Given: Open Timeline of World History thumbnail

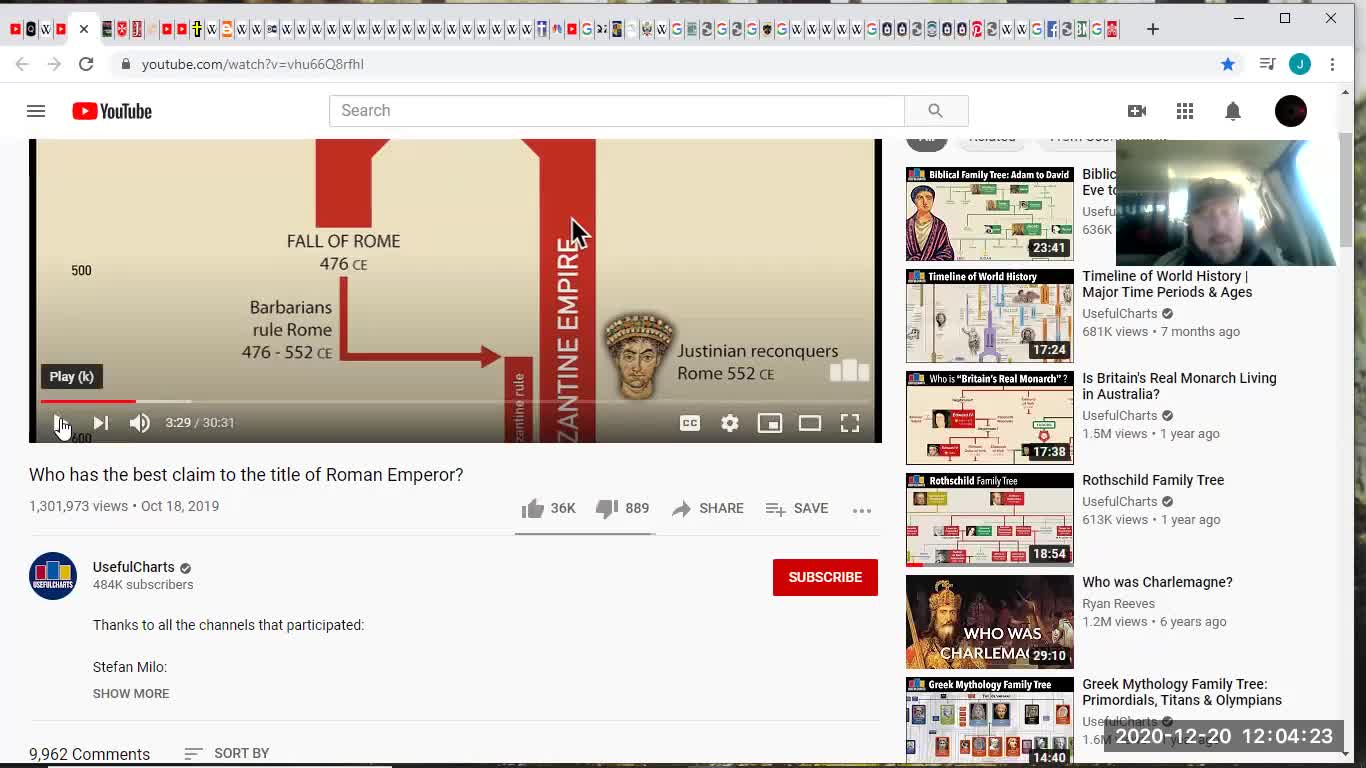Looking at the screenshot, I should 990,316.
